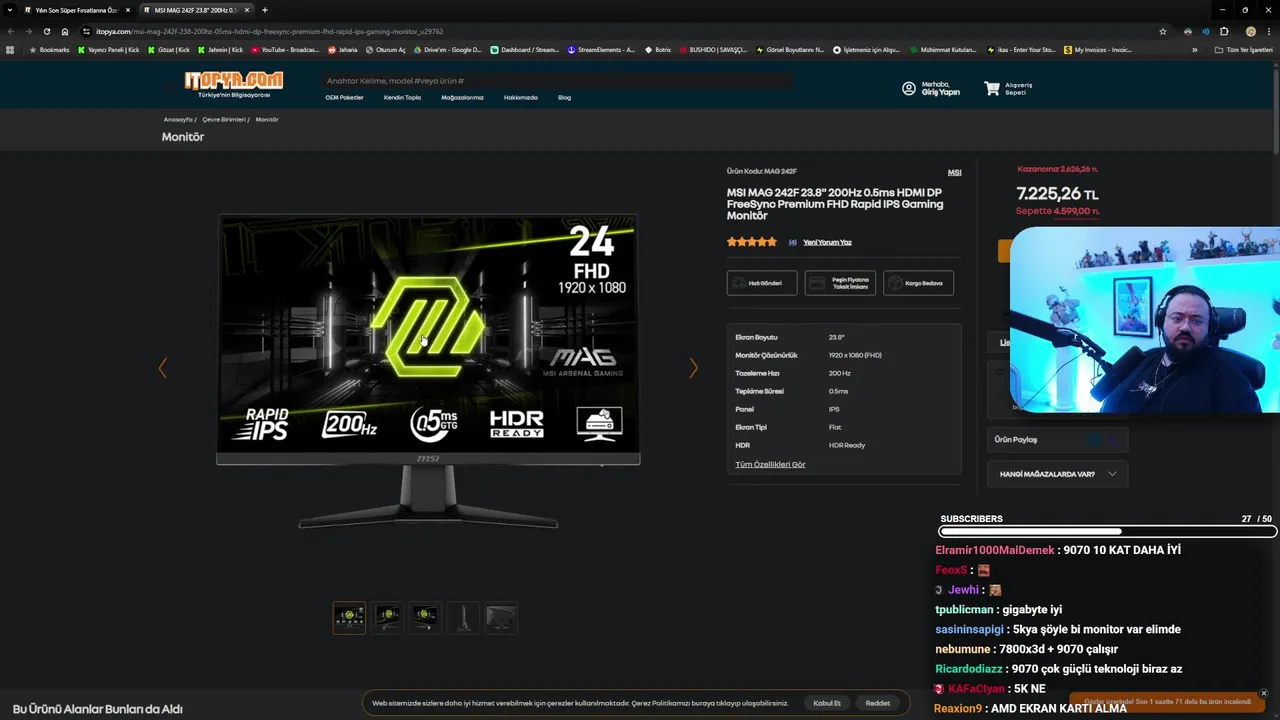1280x720 pixels.
Task: Open the Chrome apps grid icon
Action: point(11,49)
